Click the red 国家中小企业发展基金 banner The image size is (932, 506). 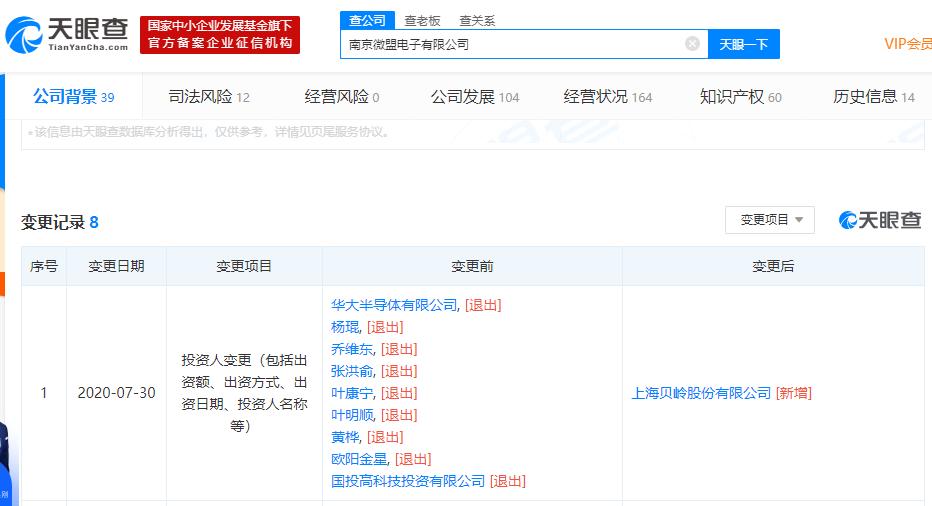click(x=220, y=34)
